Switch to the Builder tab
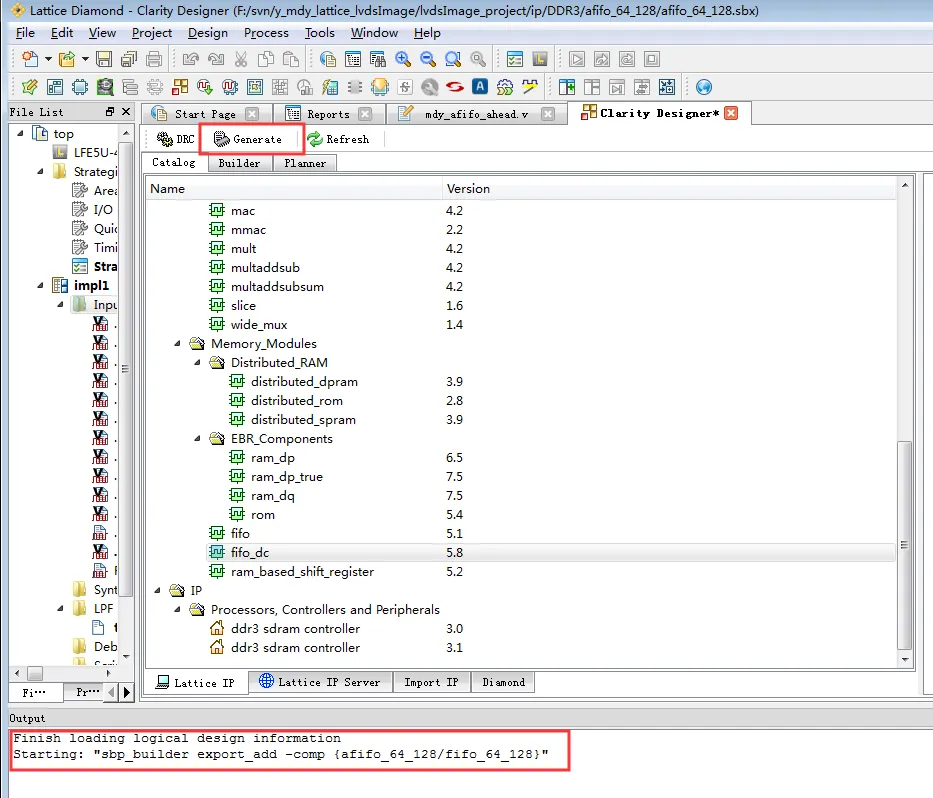 239,163
